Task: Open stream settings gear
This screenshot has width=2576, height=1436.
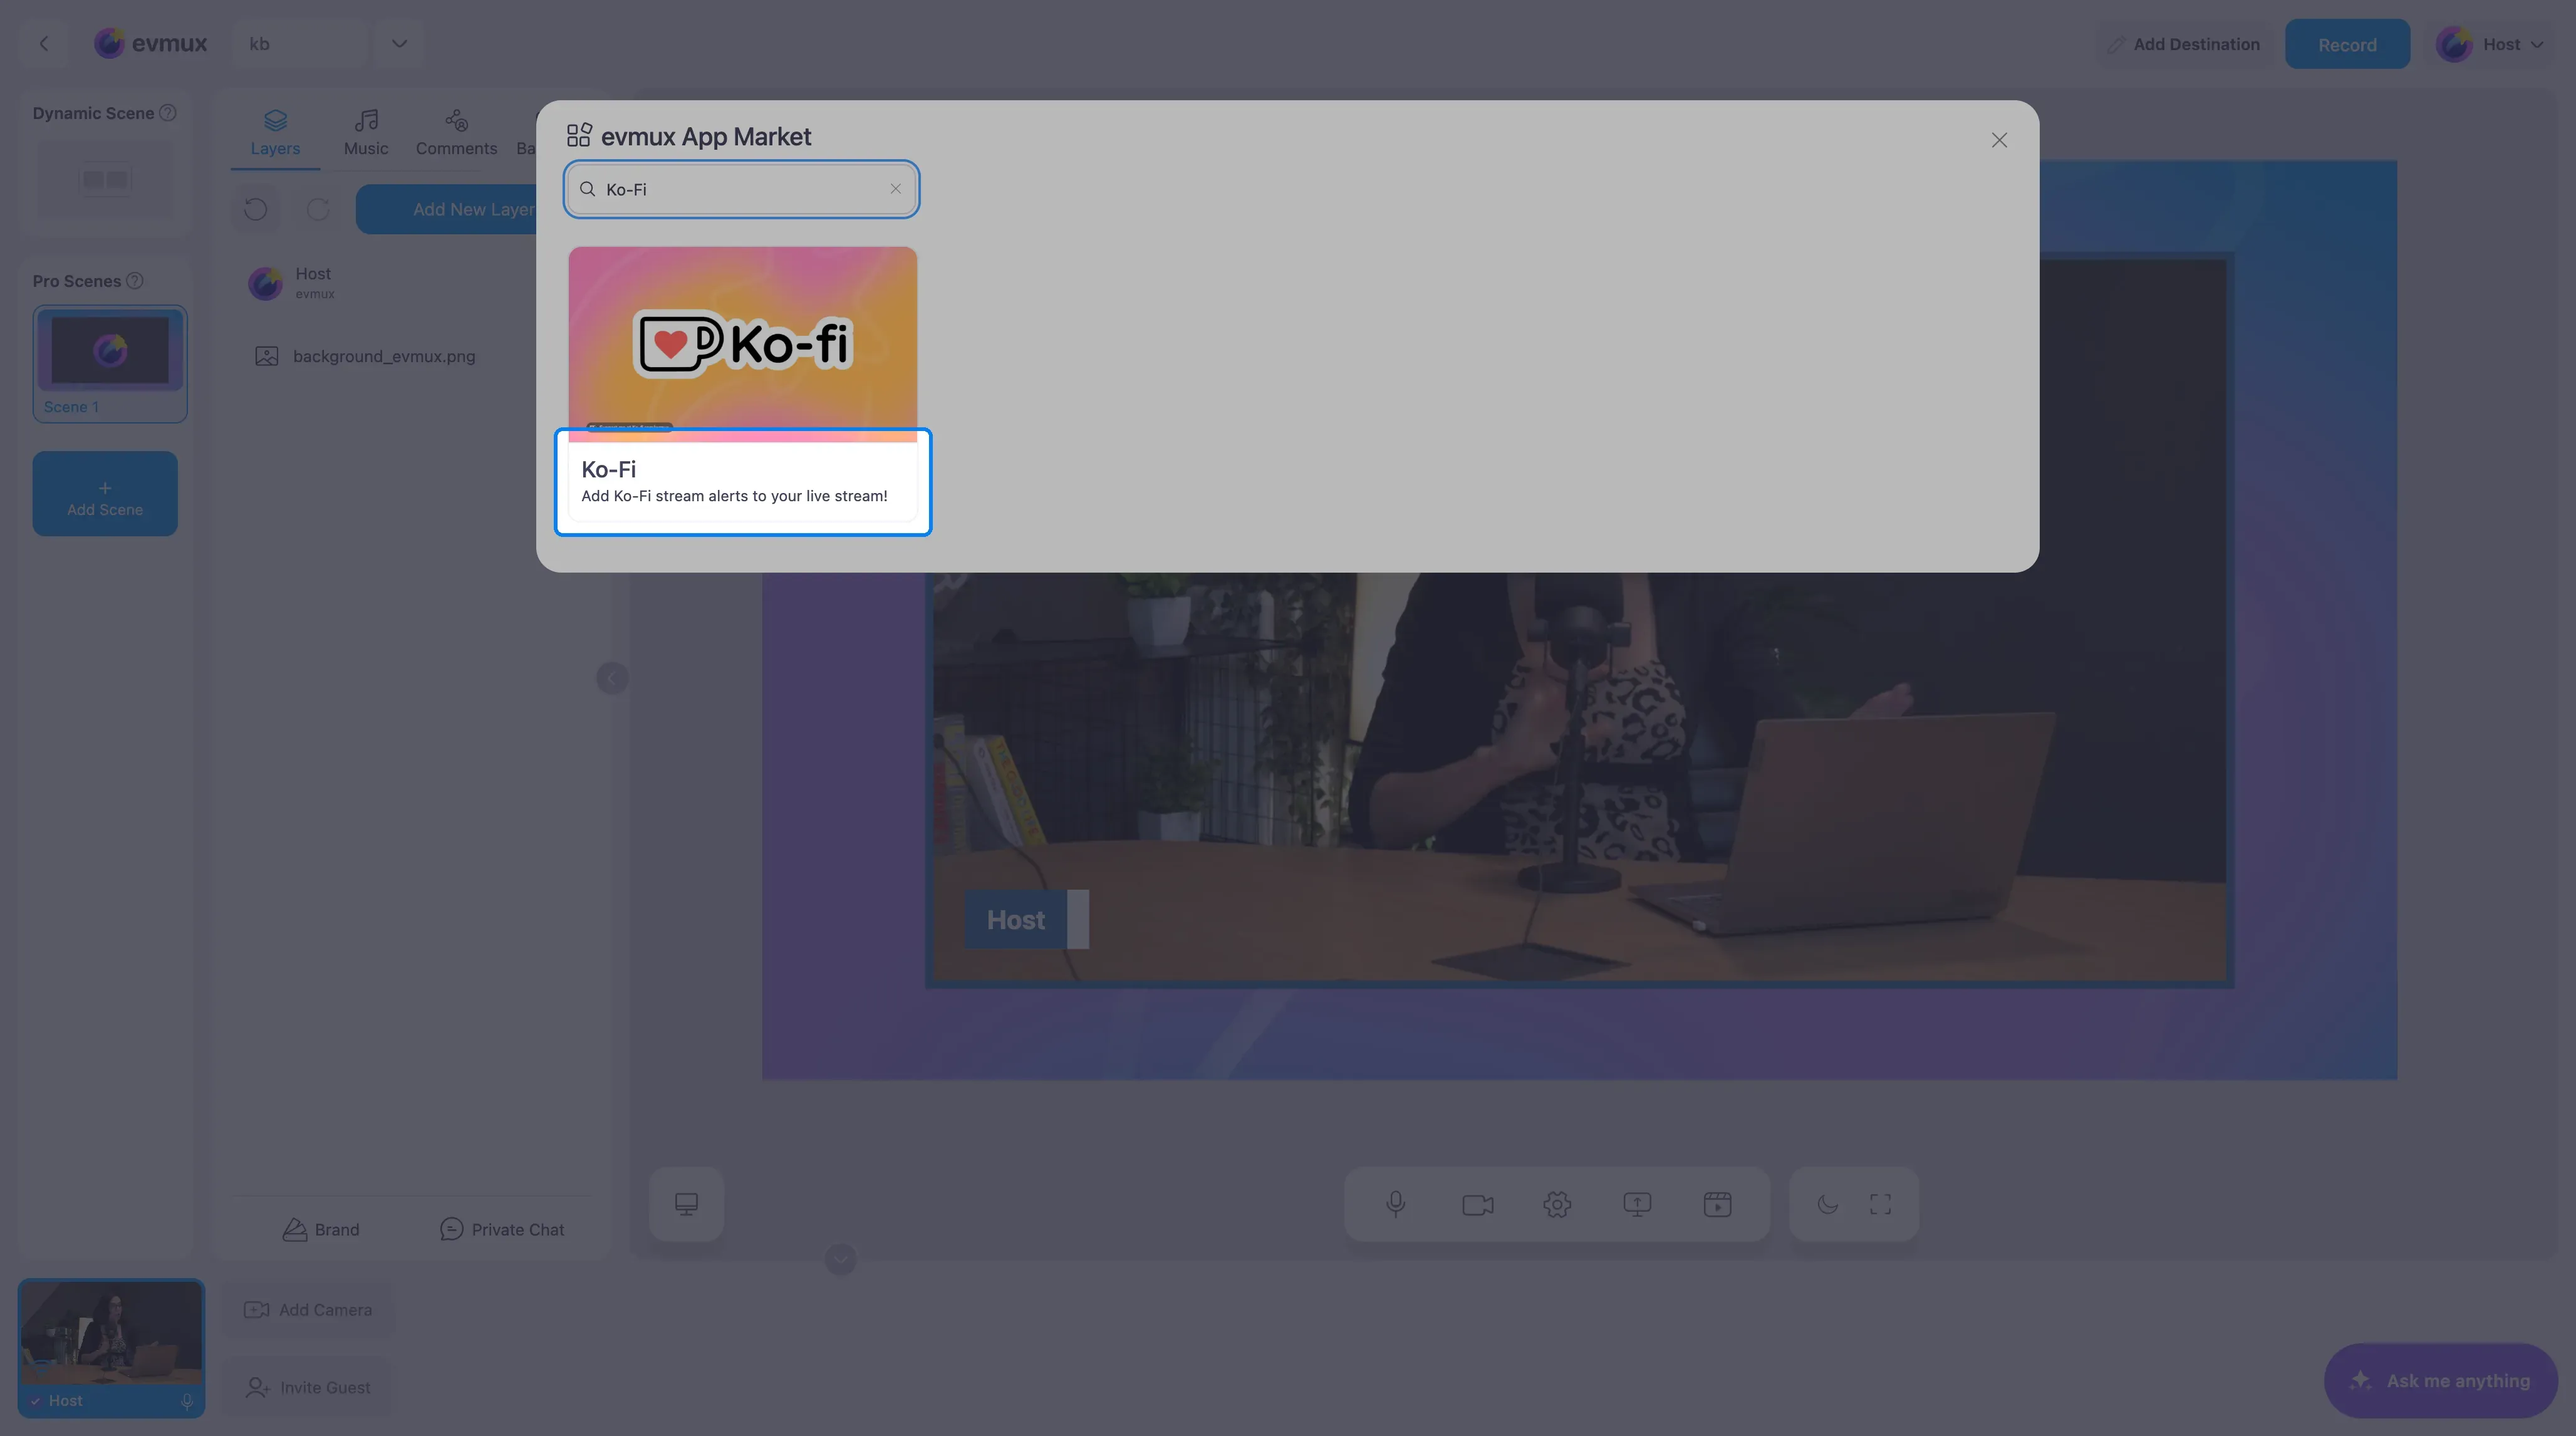Action: point(1557,1204)
